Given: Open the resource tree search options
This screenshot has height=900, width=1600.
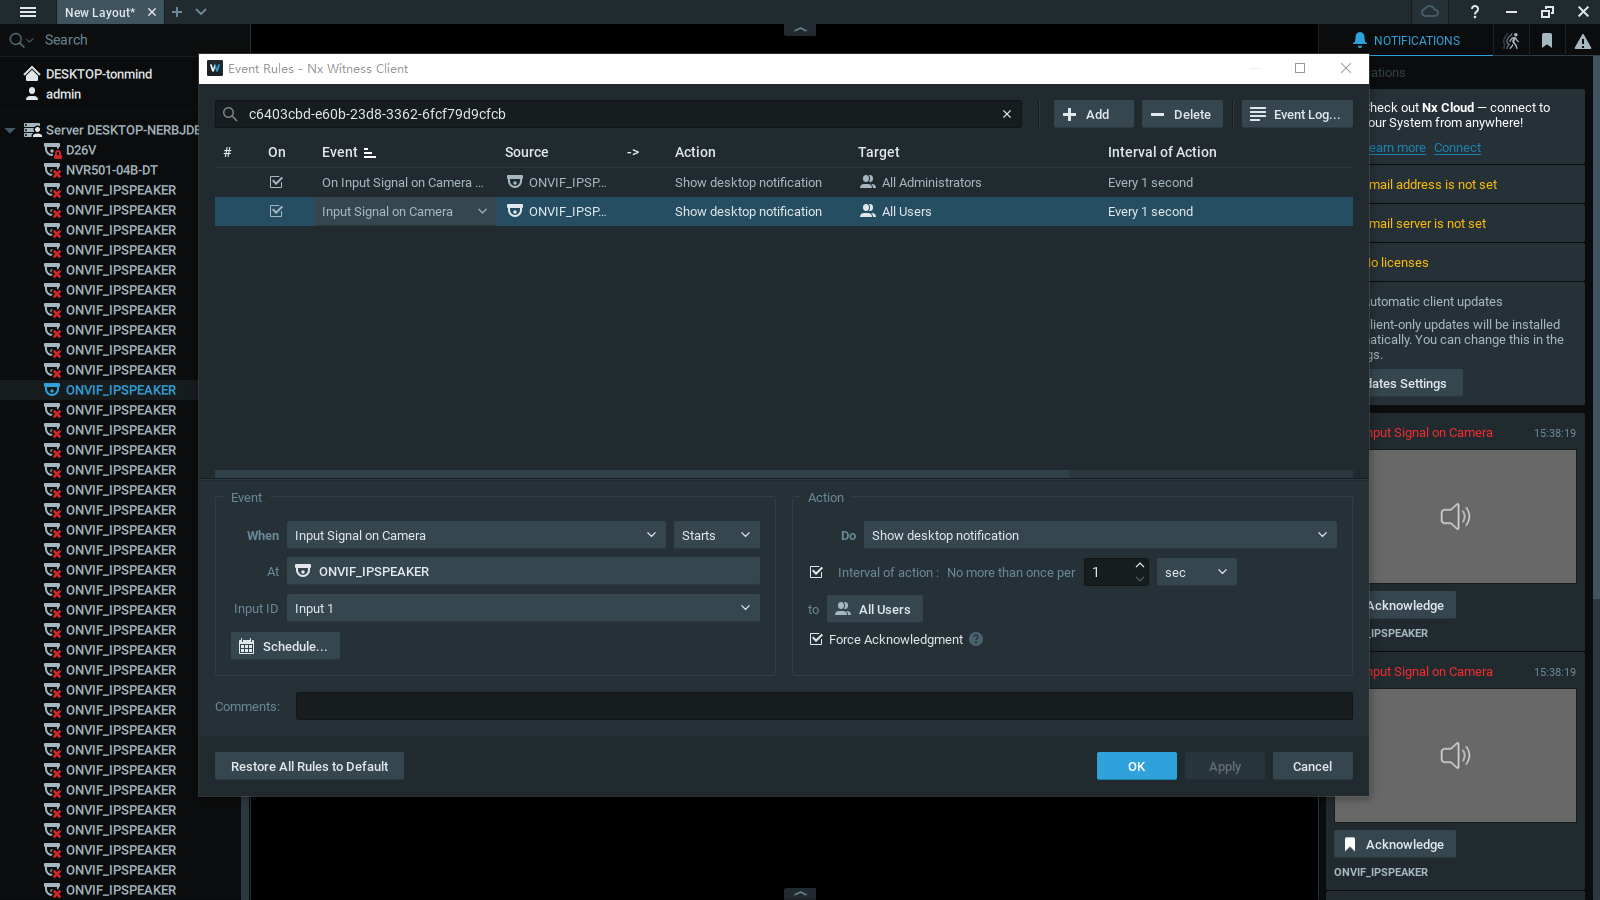Looking at the screenshot, I should click(x=20, y=40).
